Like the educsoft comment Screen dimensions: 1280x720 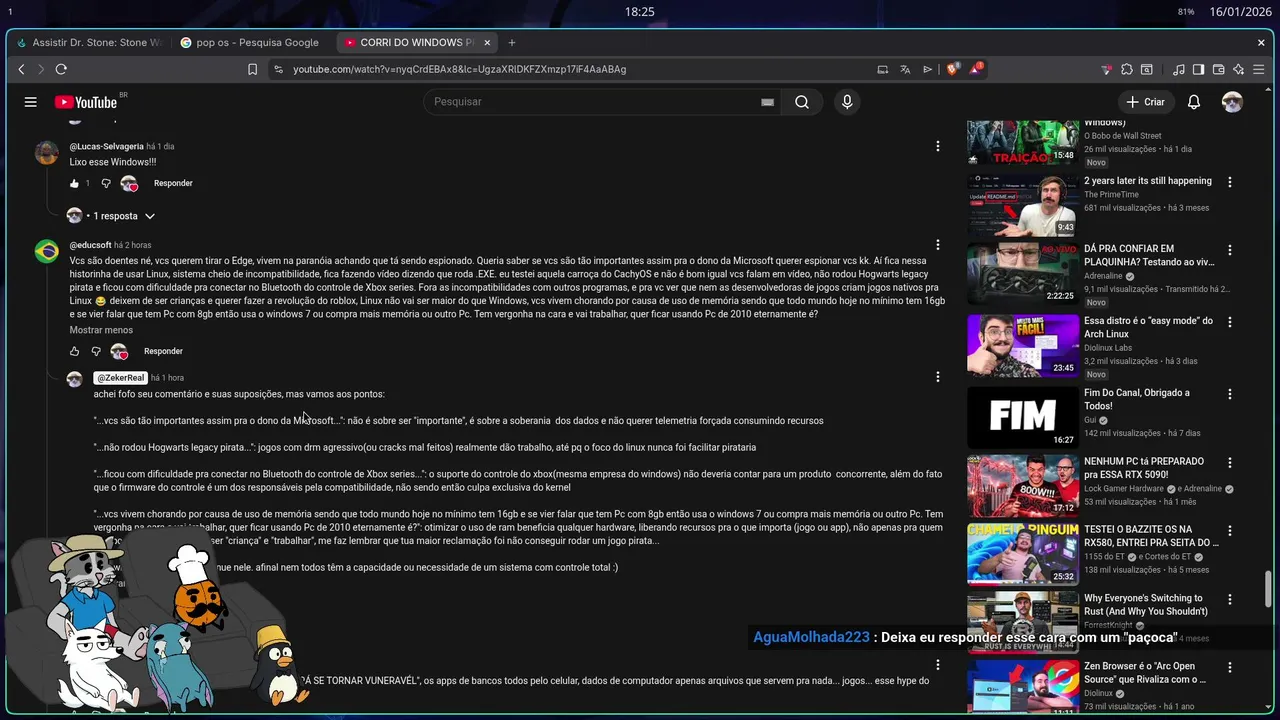[x=74, y=351]
